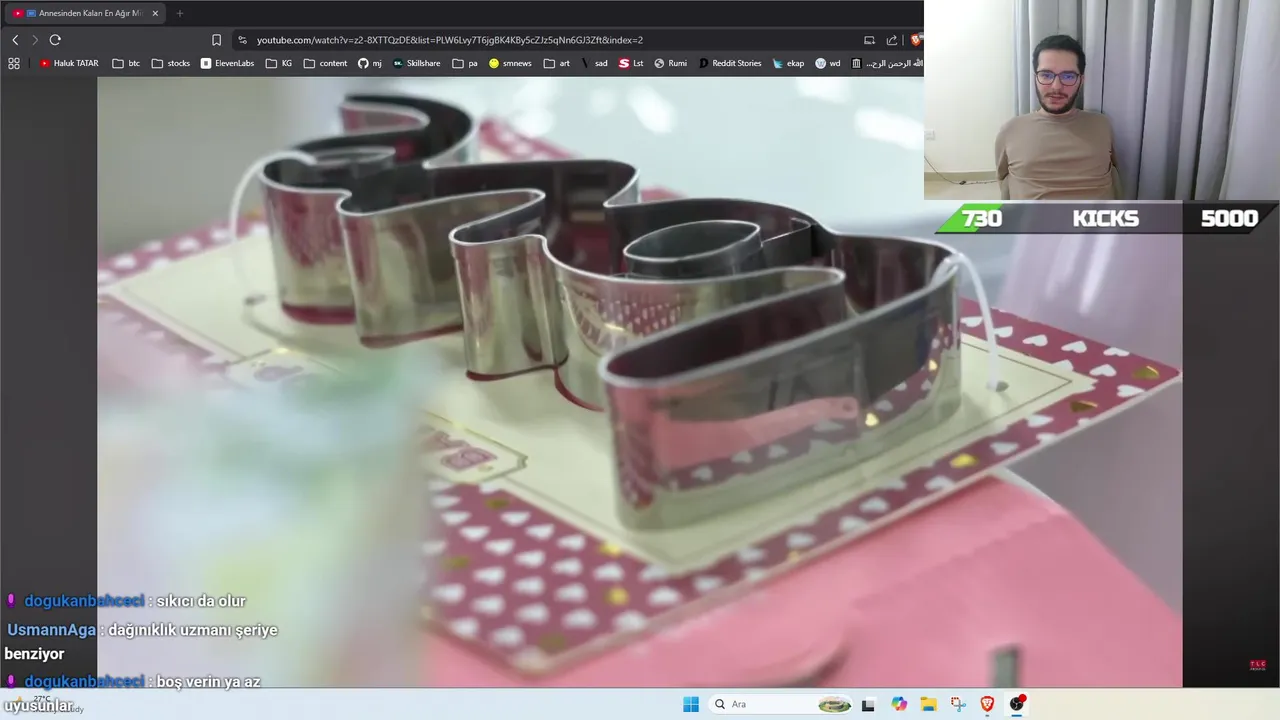Click the Ara taskbar search box
This screenshot has height=720, width=1280.
click(781, 704)
